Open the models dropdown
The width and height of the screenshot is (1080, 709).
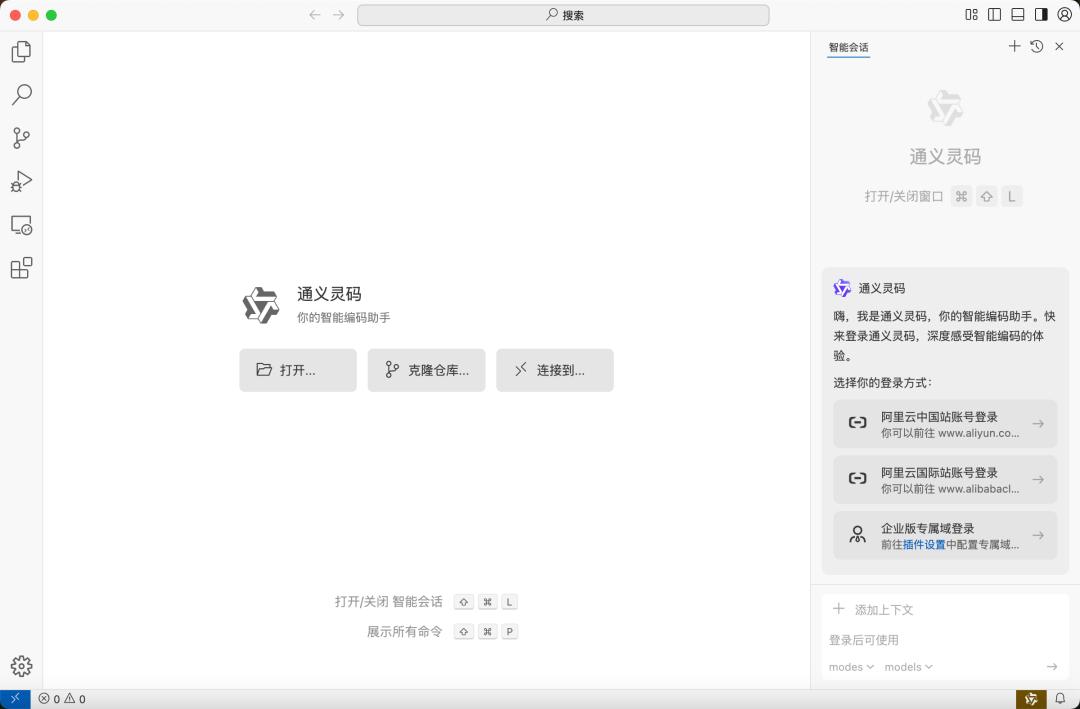click(x=907, y=666)
